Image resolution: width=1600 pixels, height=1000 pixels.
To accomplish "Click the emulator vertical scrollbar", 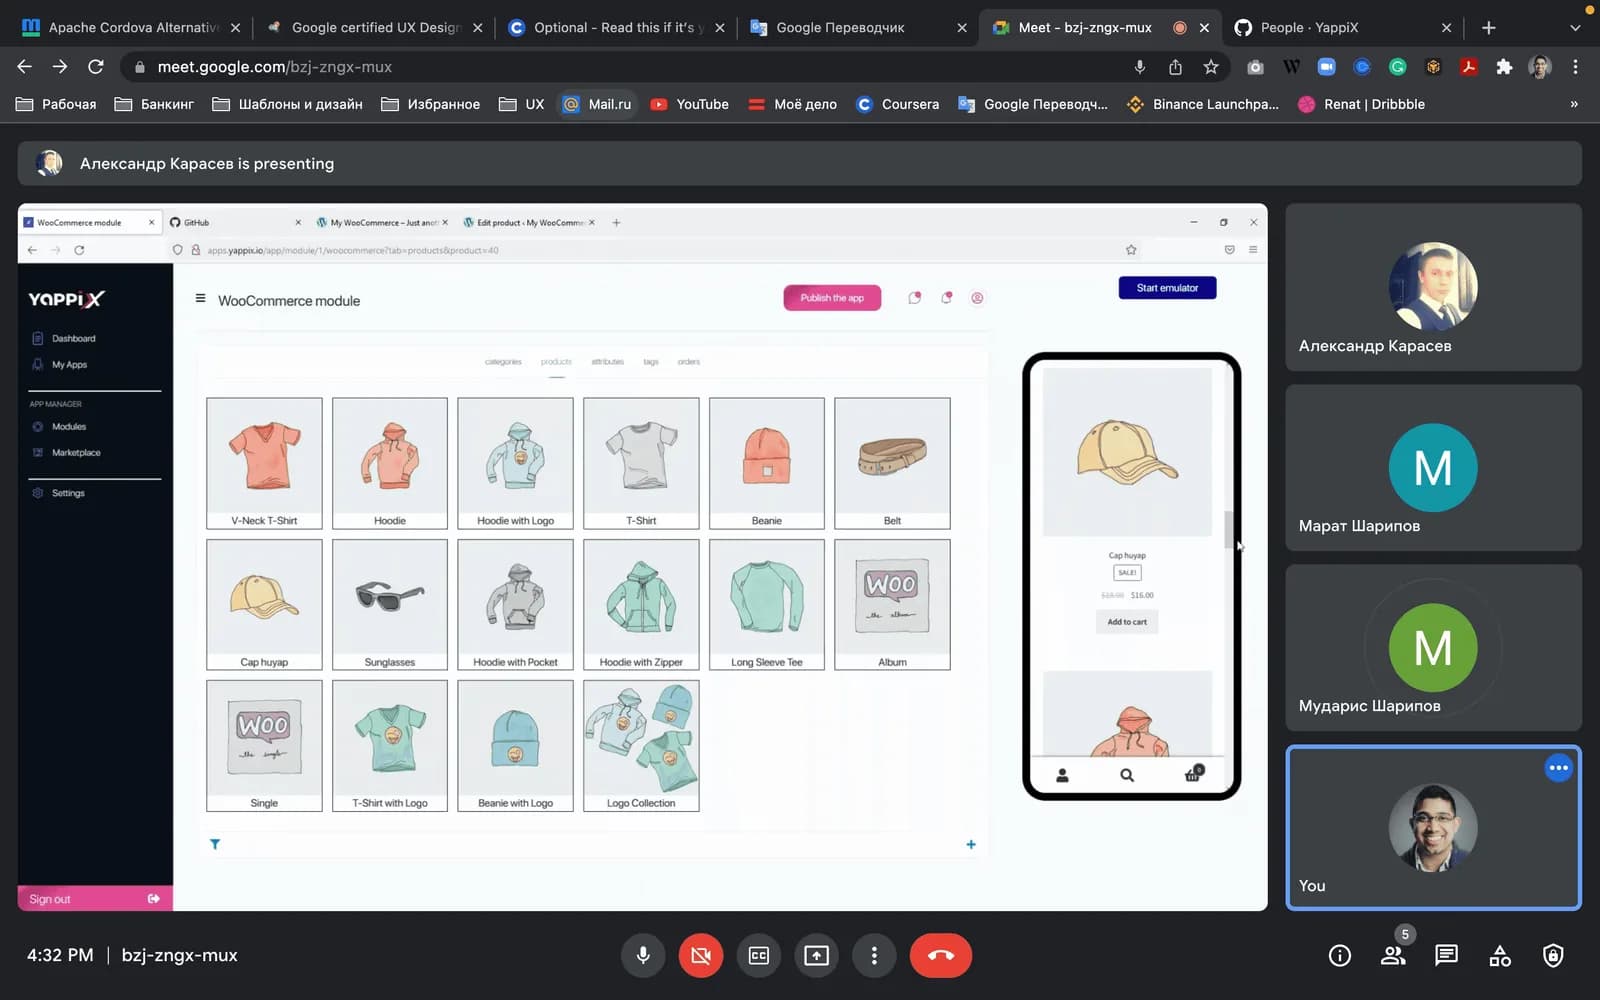I will (1228, 530).
